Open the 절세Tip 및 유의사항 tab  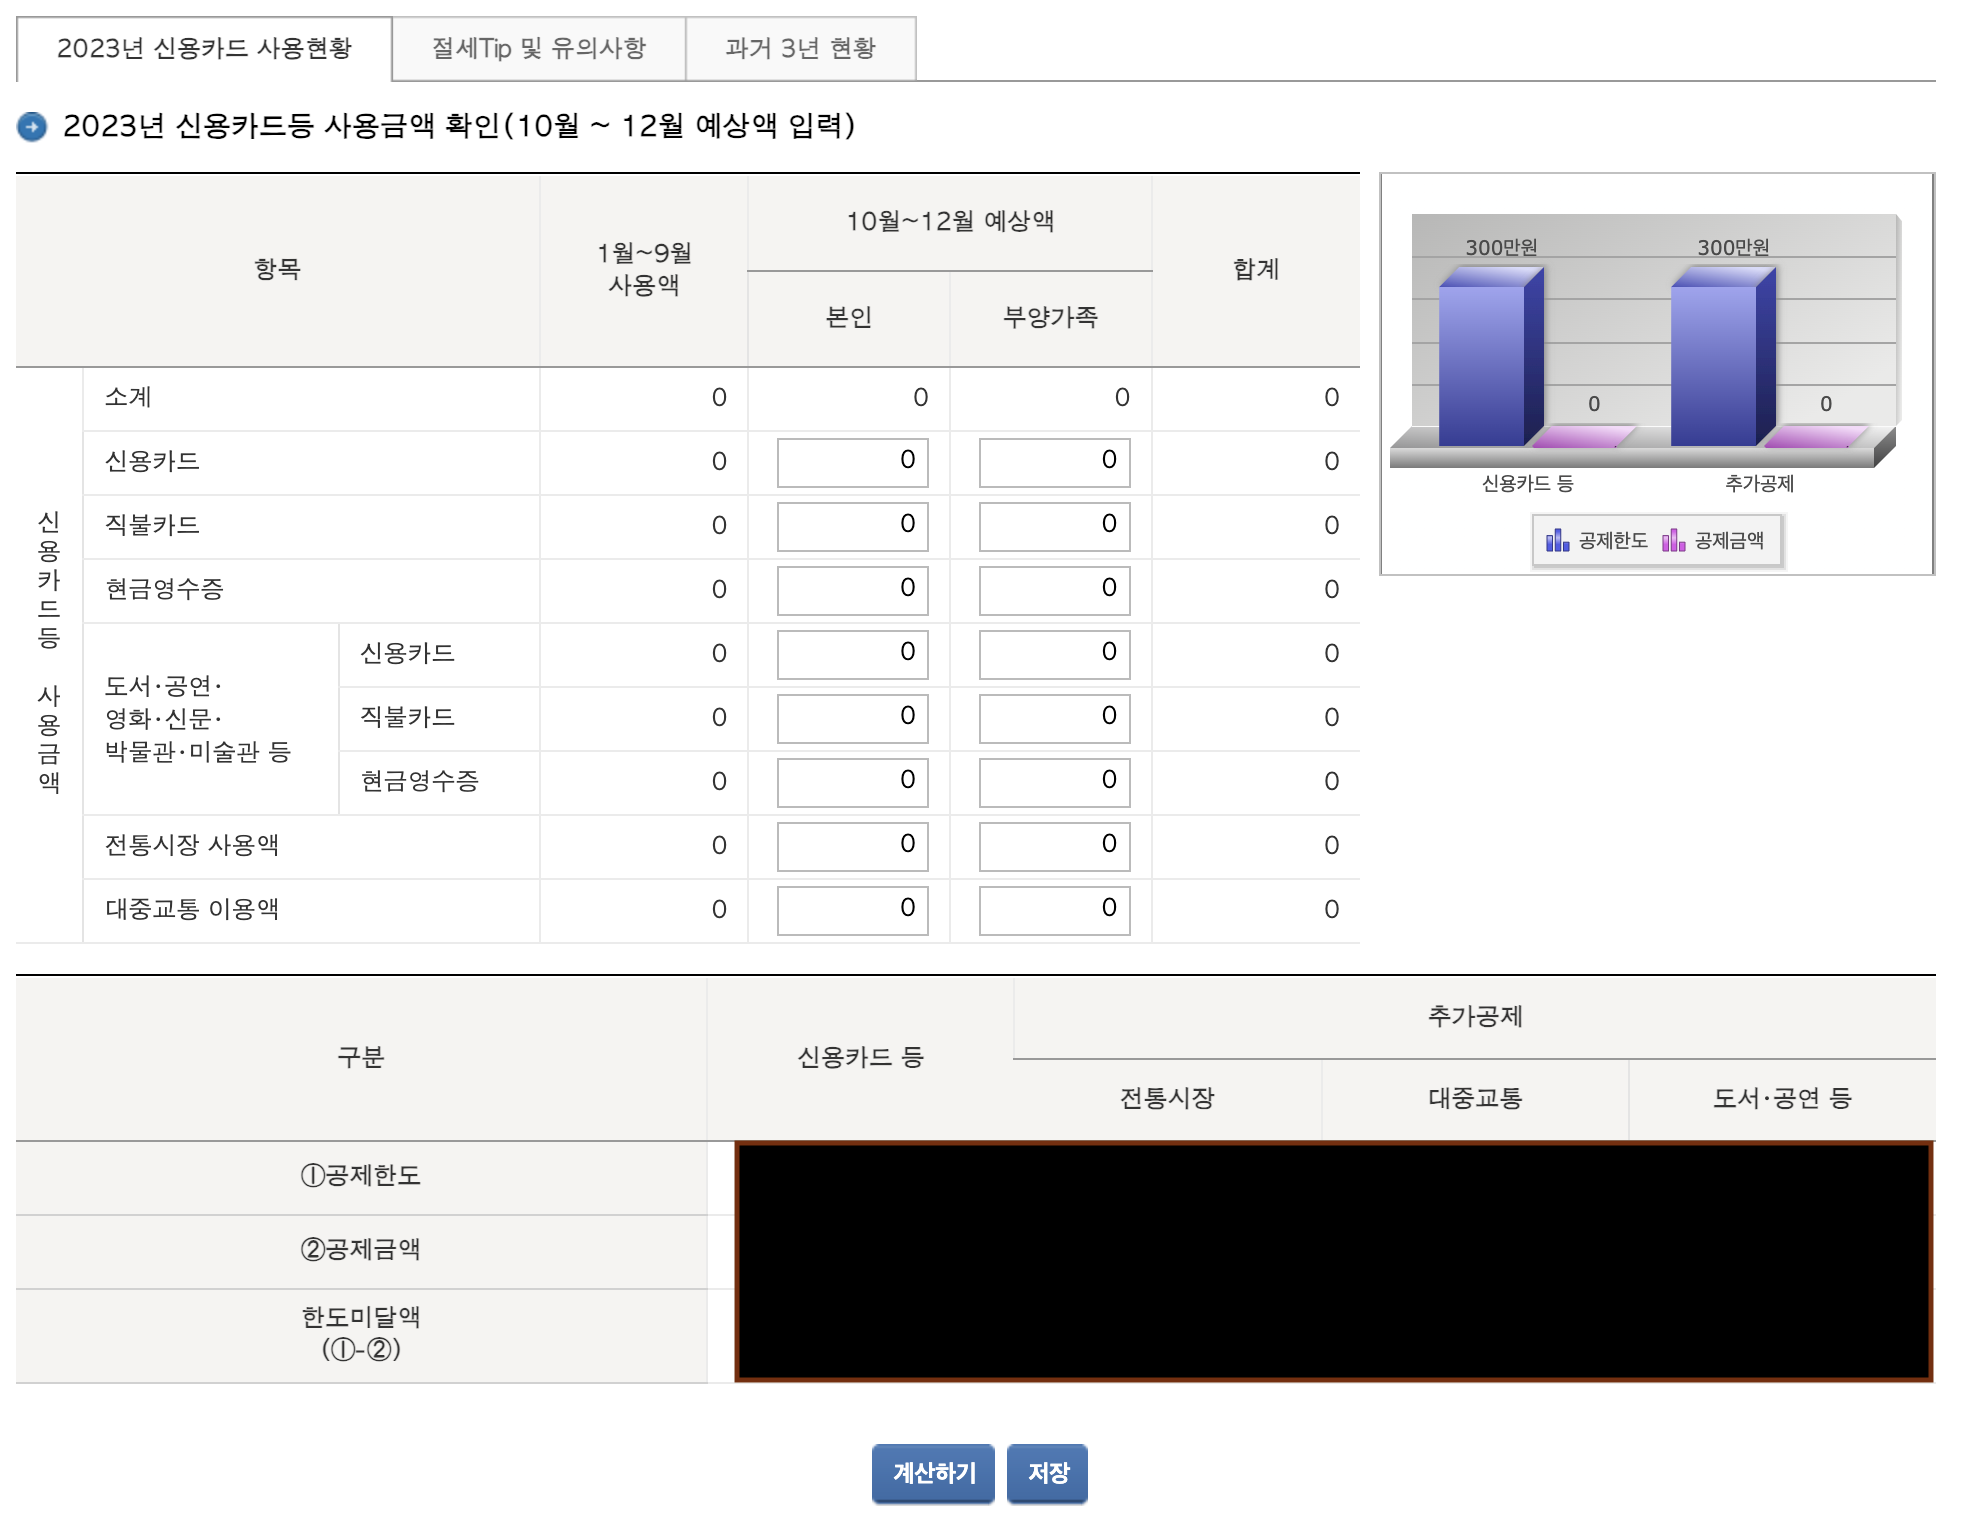(538, 48)
